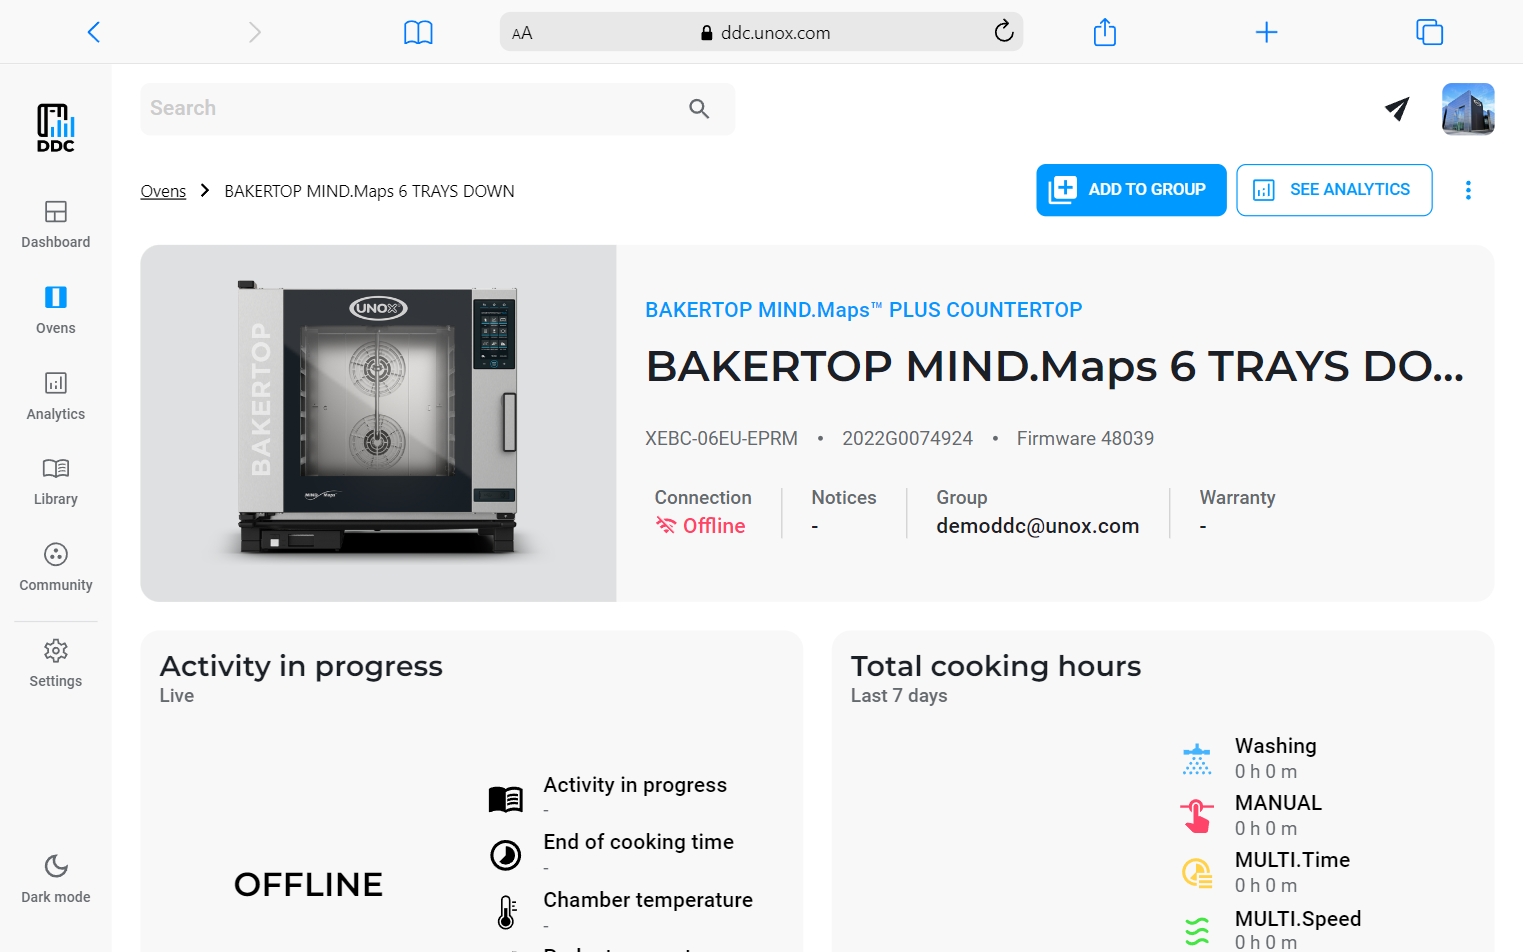Click the ADD TO GROUP button
Image resolution: width=1523 pixels, height=952 pixels.
tap(1131, 189)
